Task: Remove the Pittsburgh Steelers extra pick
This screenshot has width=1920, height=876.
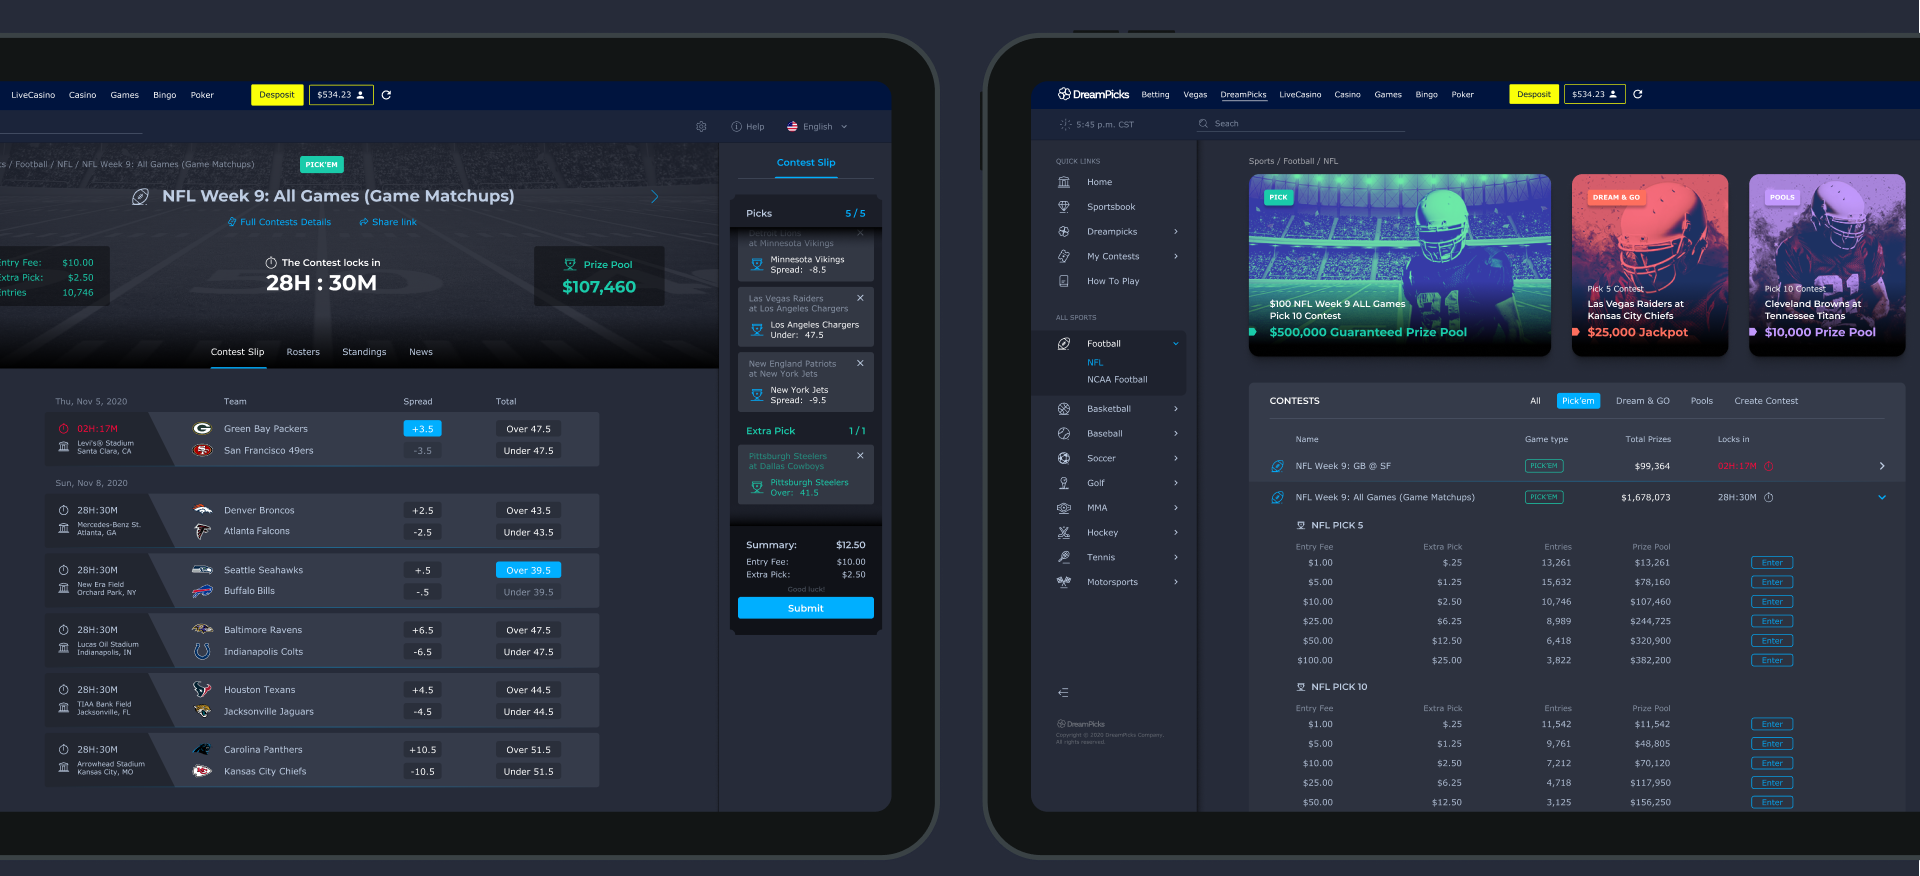Action: (x=860, y=455)
